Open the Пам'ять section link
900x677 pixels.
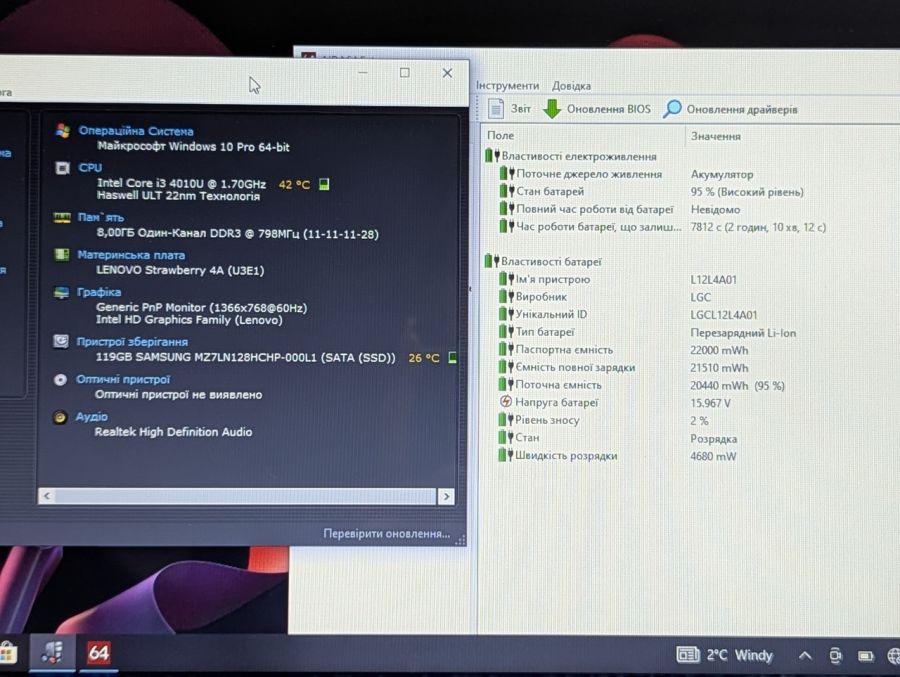click(100, 218)
